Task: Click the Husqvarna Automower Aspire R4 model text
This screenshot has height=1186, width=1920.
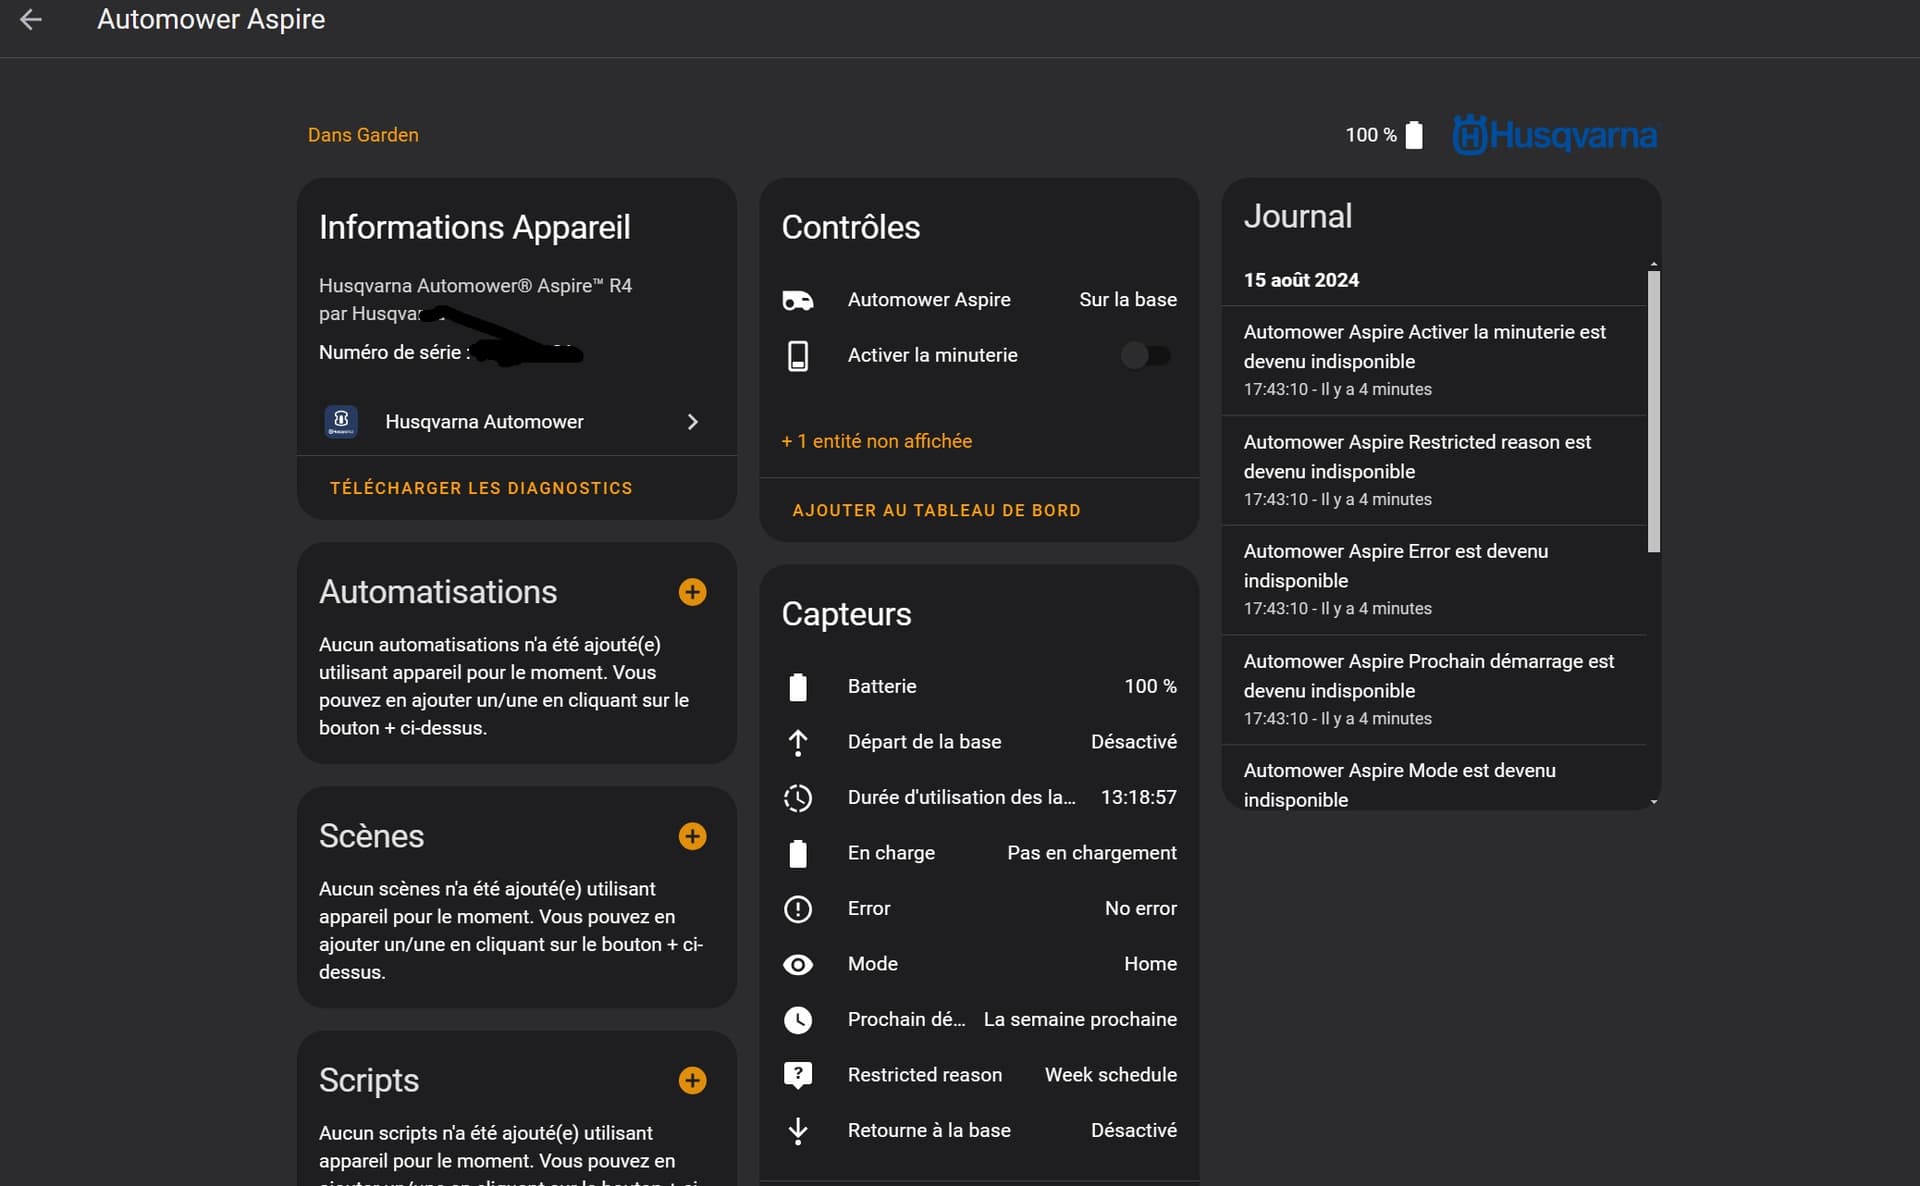Action: pos(475,286)
